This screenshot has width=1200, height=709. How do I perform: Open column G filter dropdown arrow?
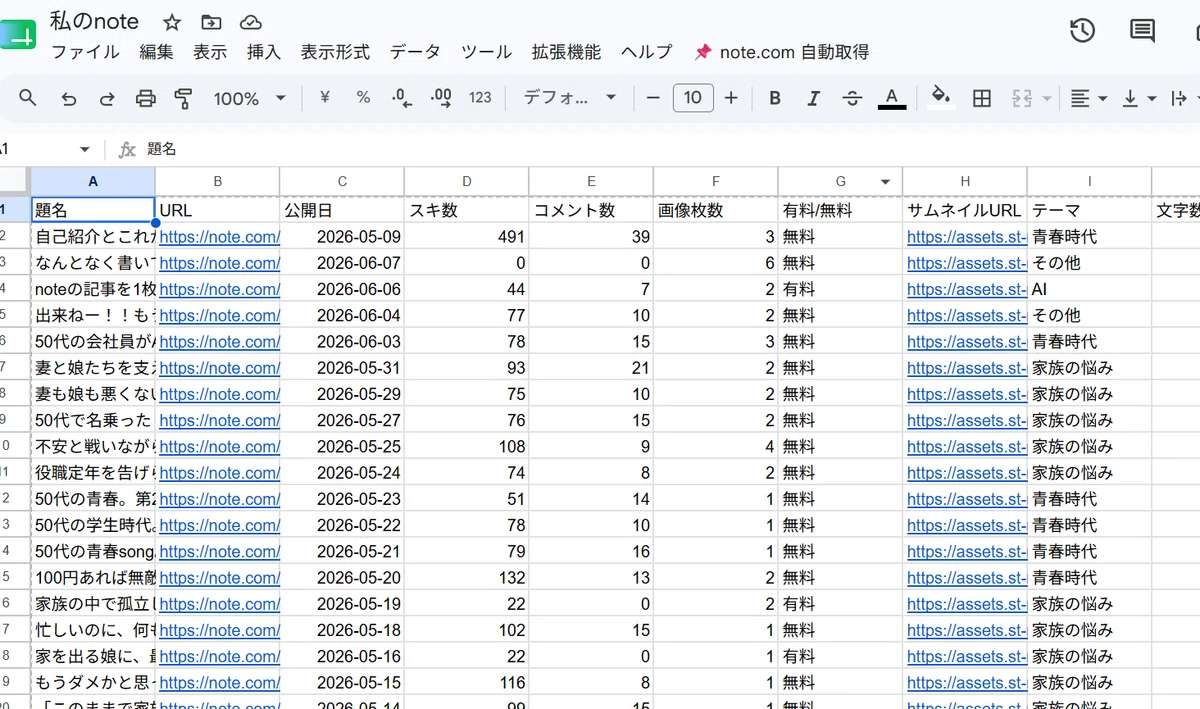pos(885,181)
